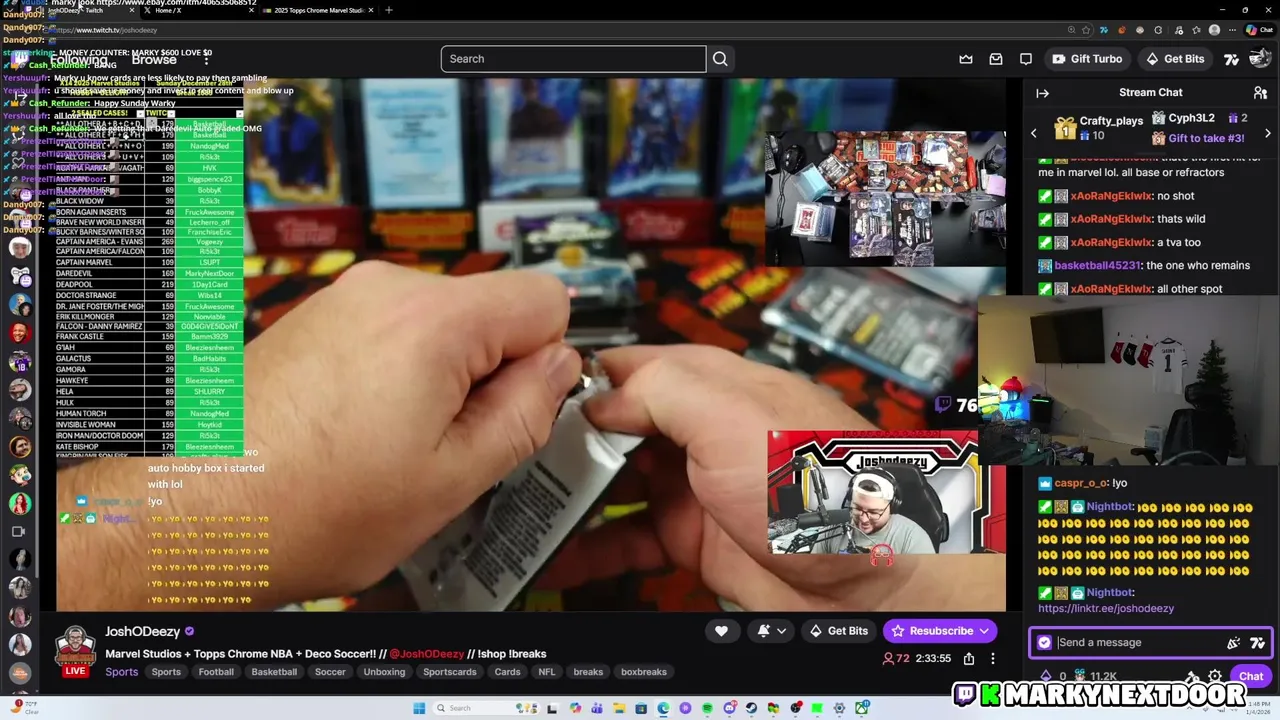Open the user profile avatar menu
This screenshot has width=1280, height=720.
[1259, 59]
